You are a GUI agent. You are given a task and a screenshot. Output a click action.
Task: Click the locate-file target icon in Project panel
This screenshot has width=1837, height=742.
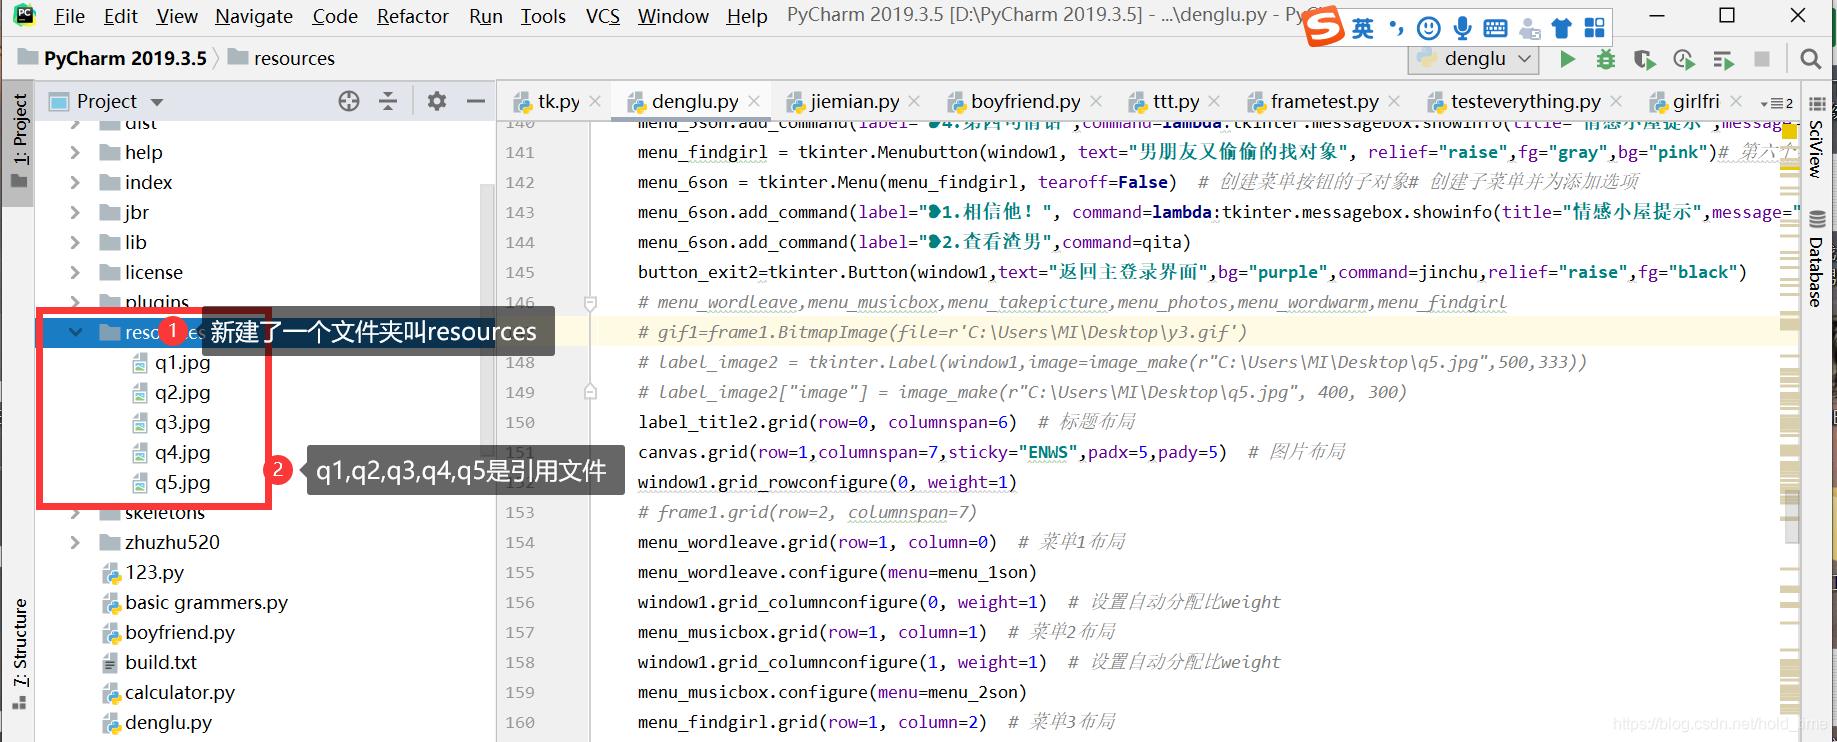pyautogui.click(x=349, y=101)
